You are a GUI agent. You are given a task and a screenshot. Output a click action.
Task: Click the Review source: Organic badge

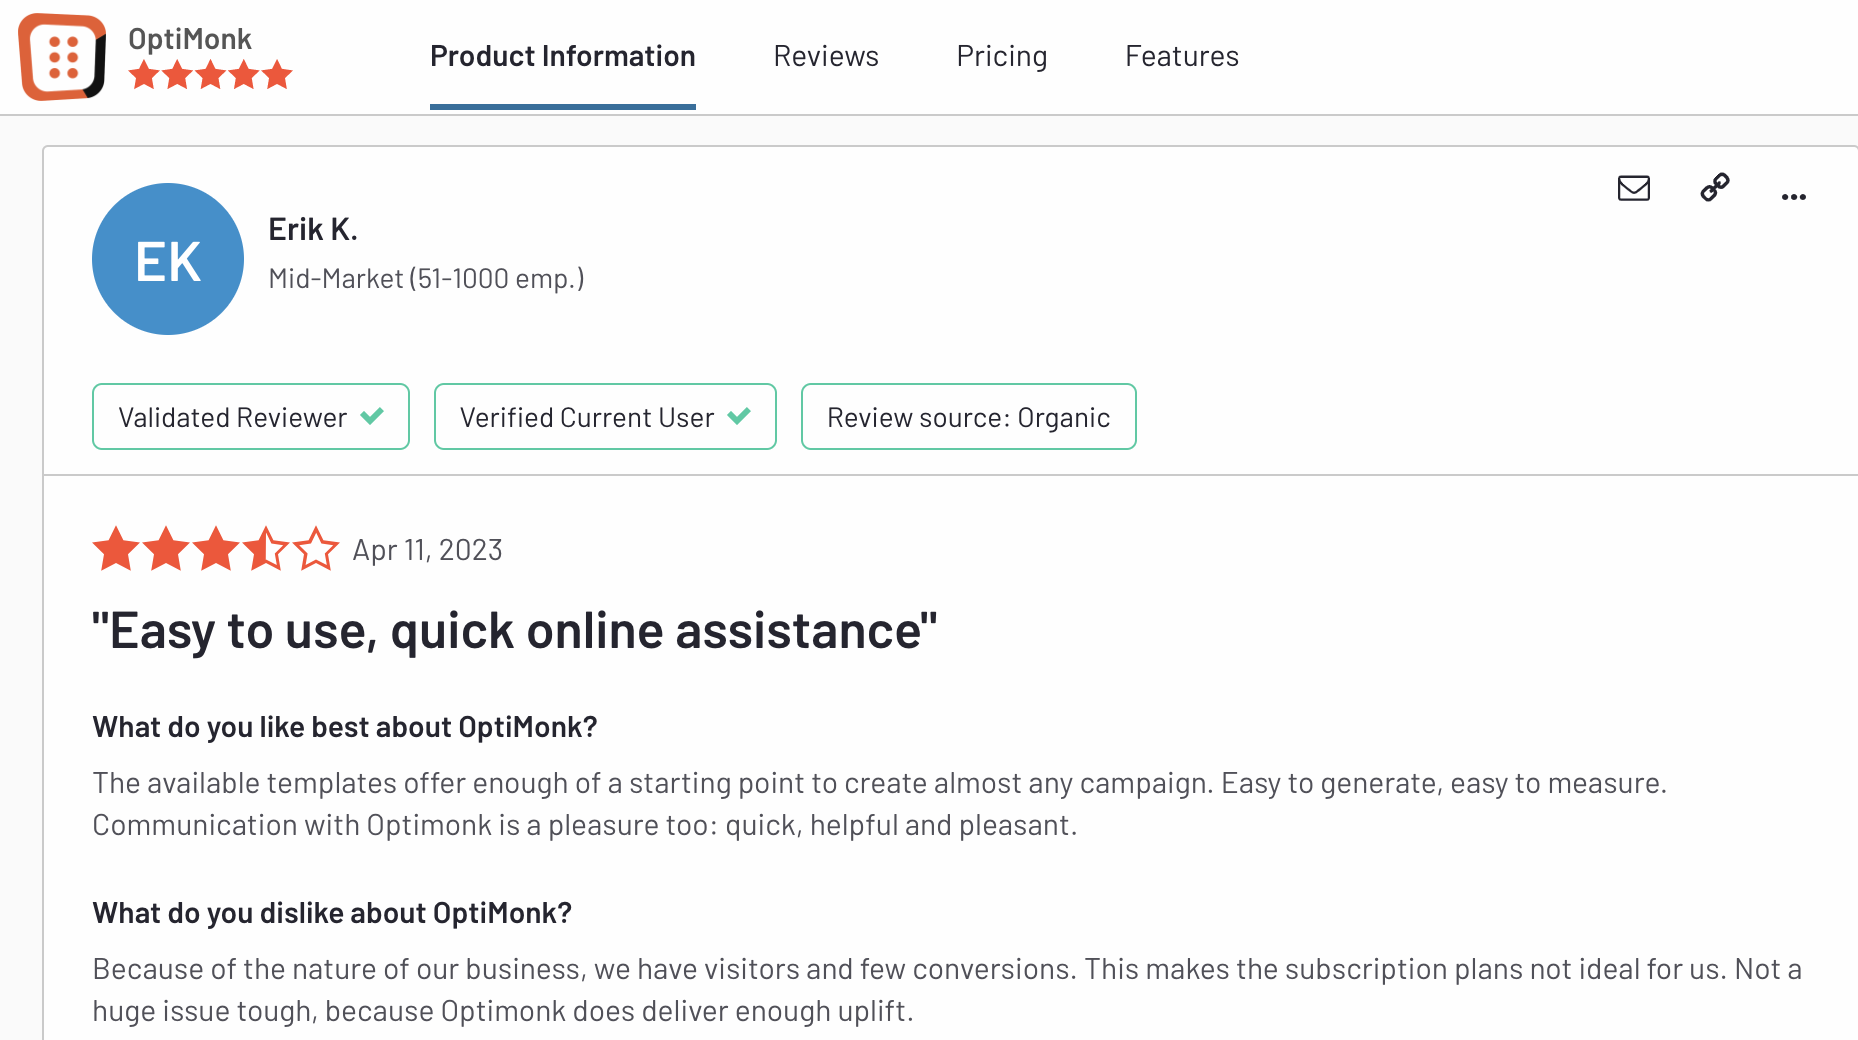coord(969,417)
